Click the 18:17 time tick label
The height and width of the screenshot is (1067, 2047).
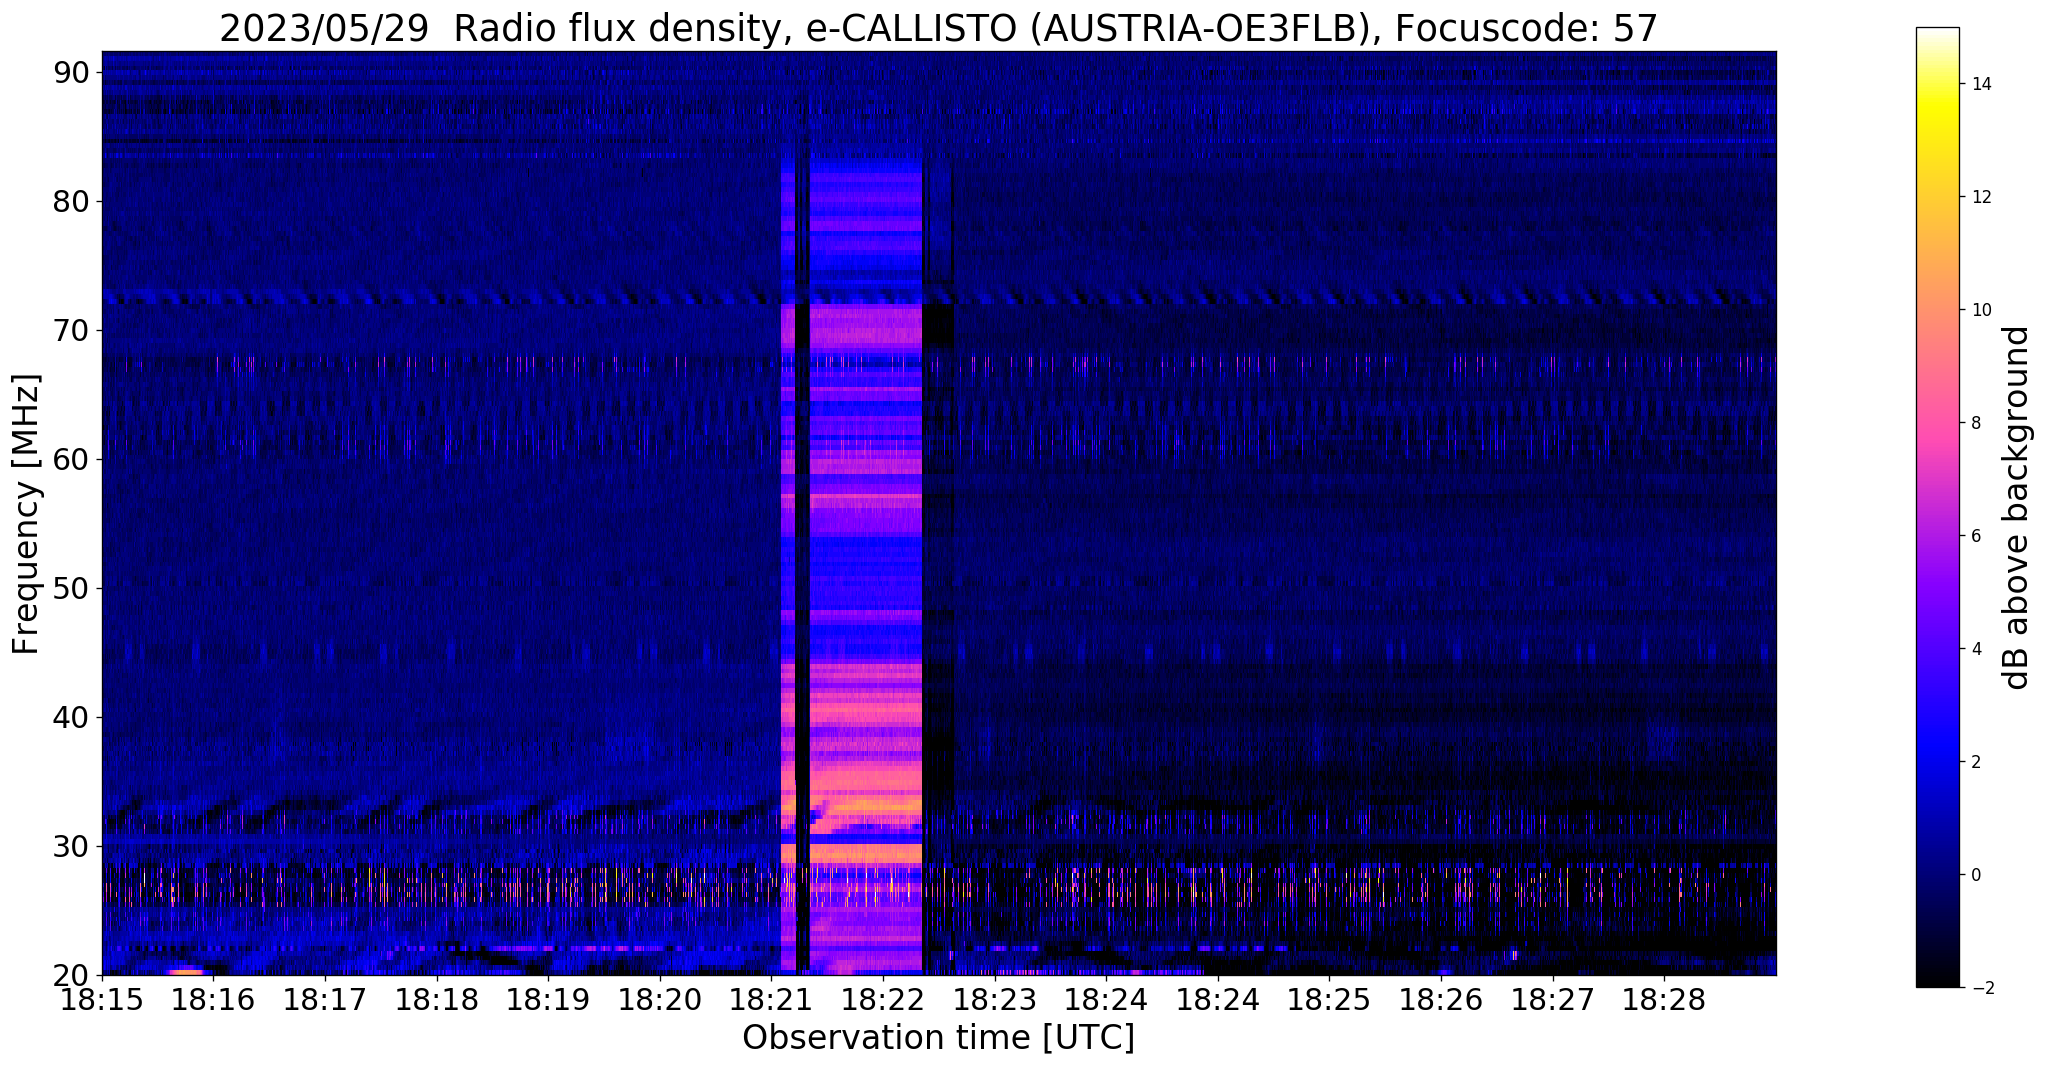(325, 1001)
